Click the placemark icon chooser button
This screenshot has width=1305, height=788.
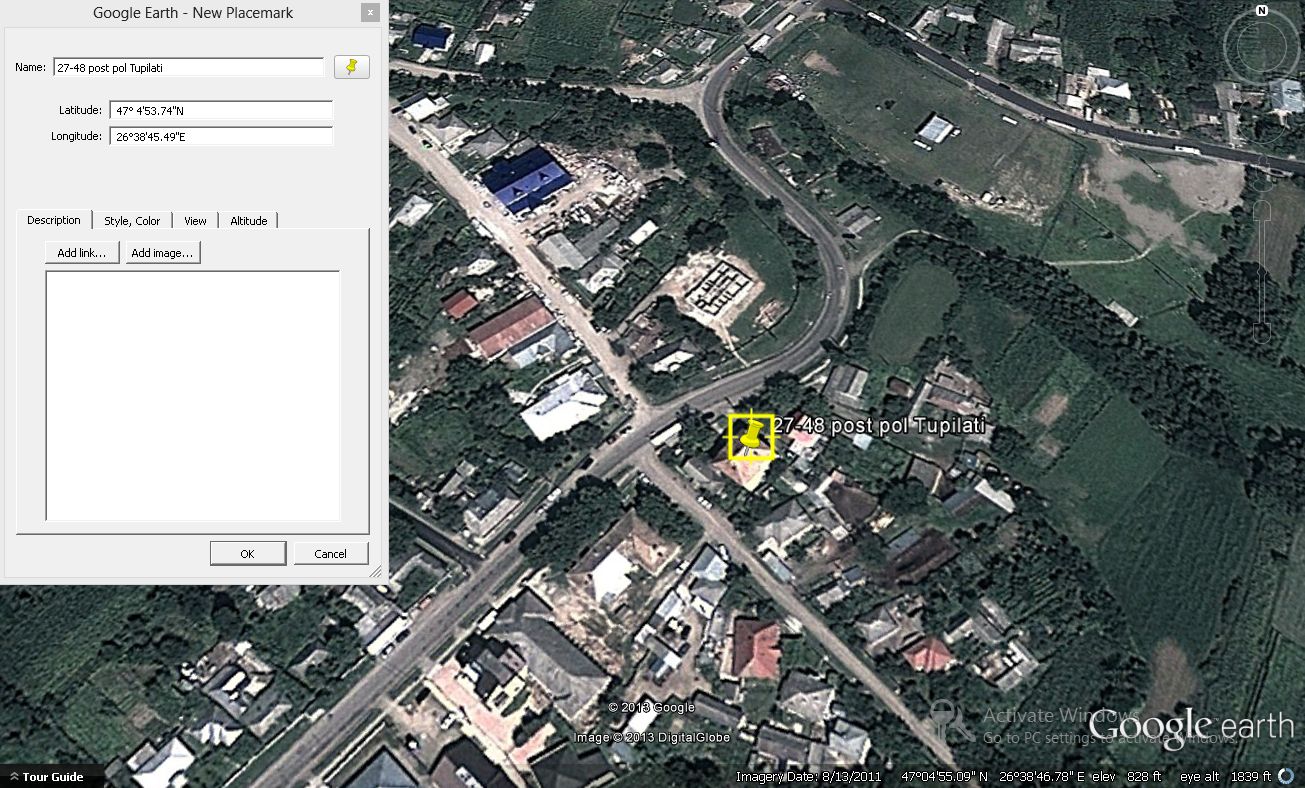pos(351,67)
